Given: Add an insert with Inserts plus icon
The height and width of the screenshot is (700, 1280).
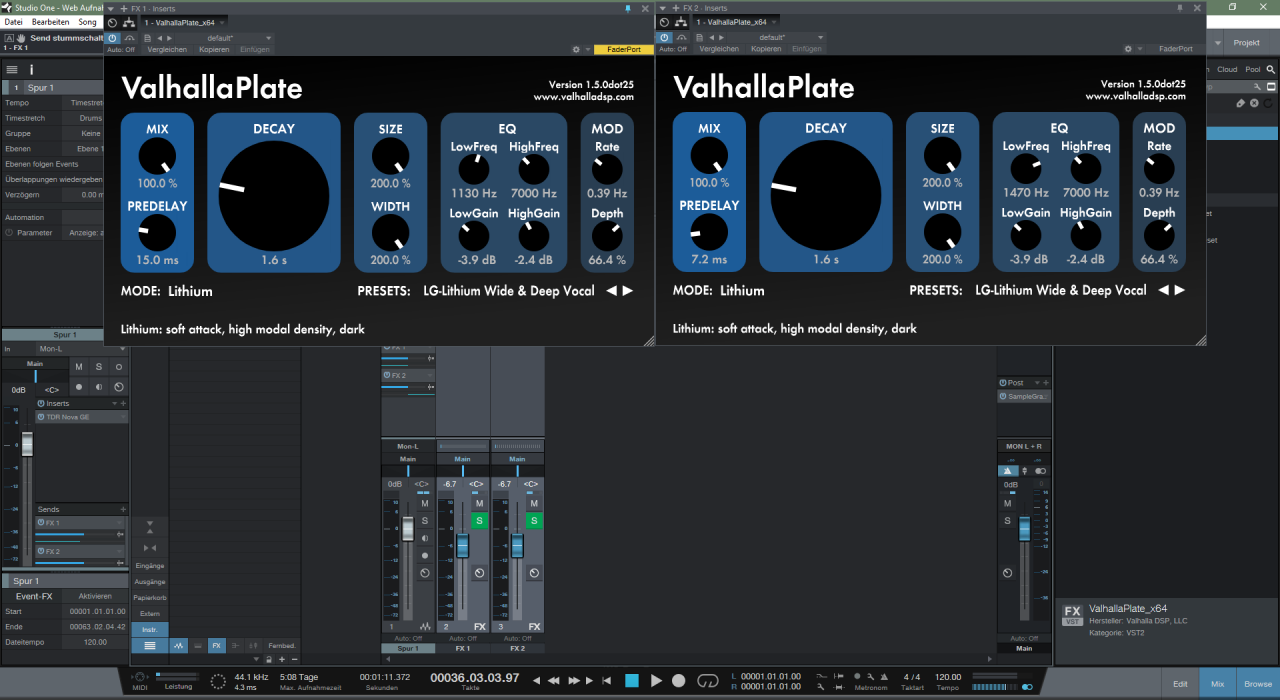Looking at the screenshot, I should (x=122, y=404).
